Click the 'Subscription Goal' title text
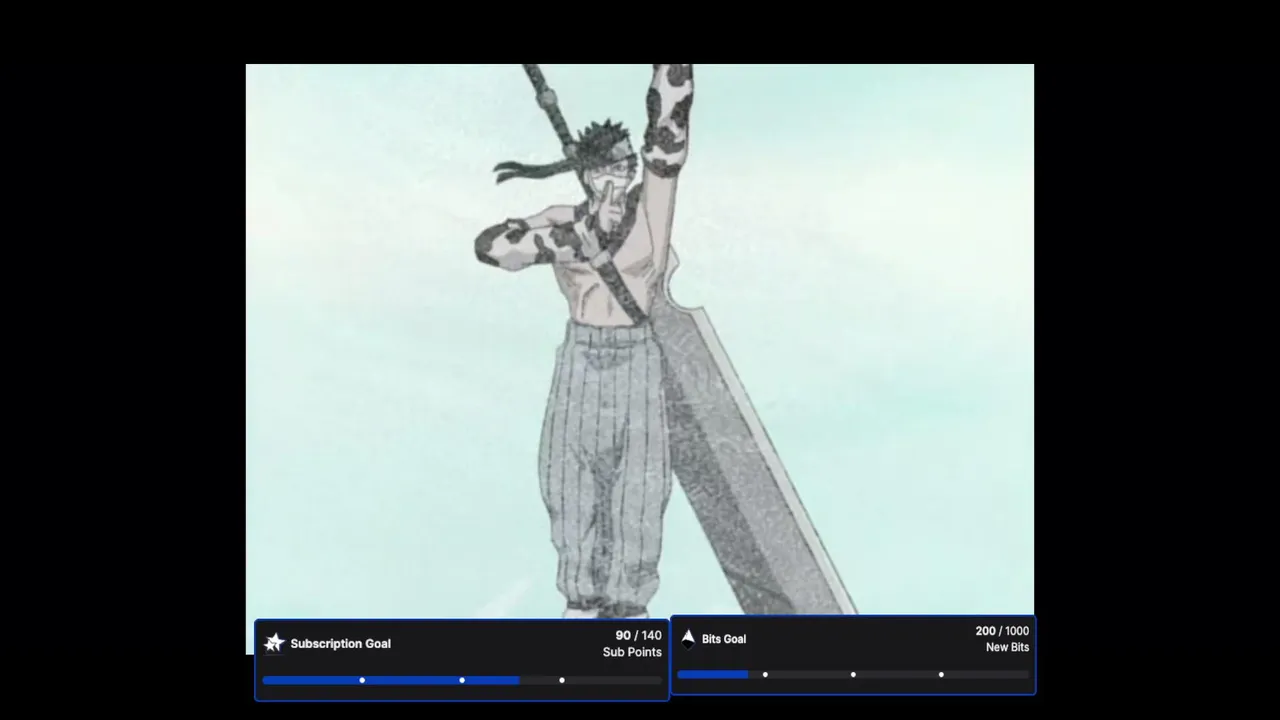The image size is (1280, 720). tap(340, 644)
